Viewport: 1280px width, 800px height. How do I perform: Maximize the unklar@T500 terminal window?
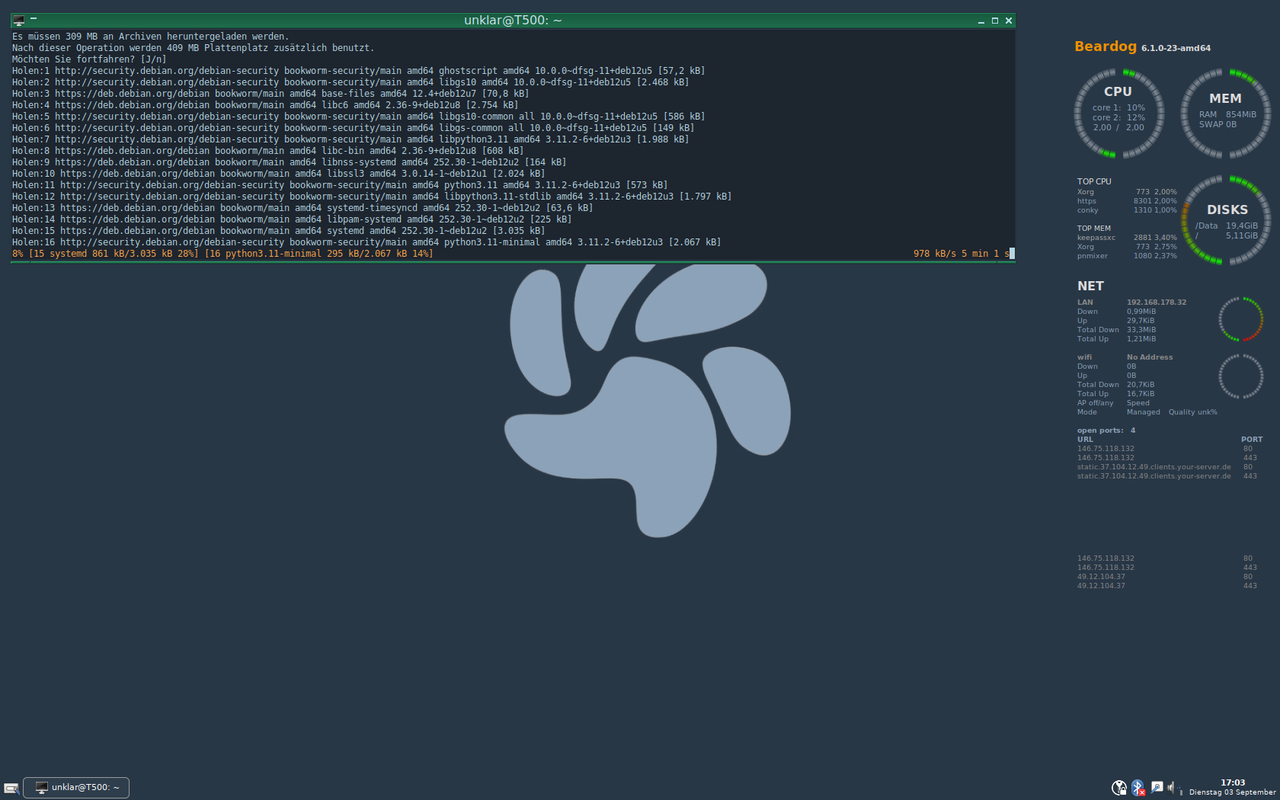click(995, 20)
